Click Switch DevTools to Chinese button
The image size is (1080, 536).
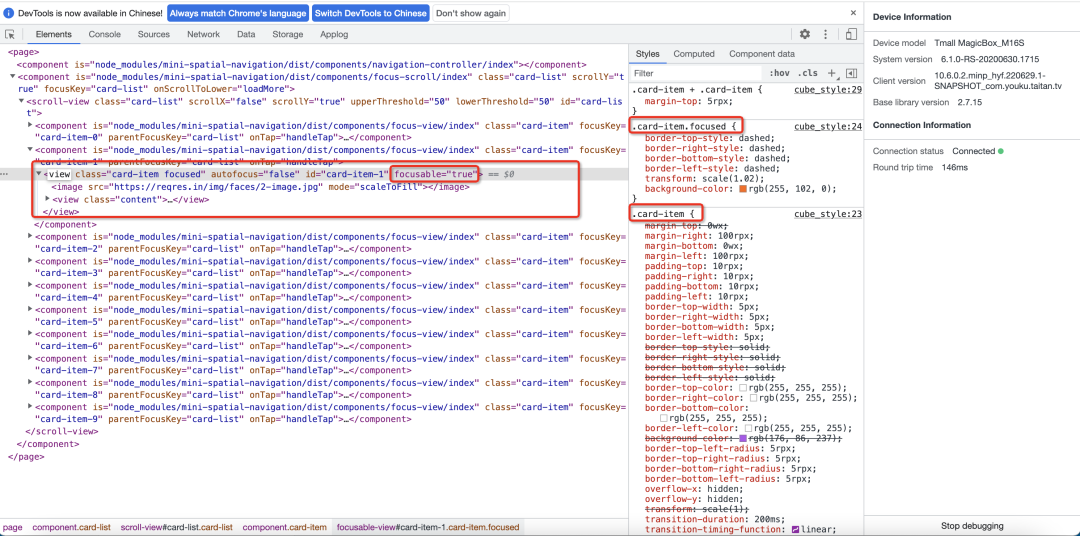pyautogui.click(x=371, y=13)
